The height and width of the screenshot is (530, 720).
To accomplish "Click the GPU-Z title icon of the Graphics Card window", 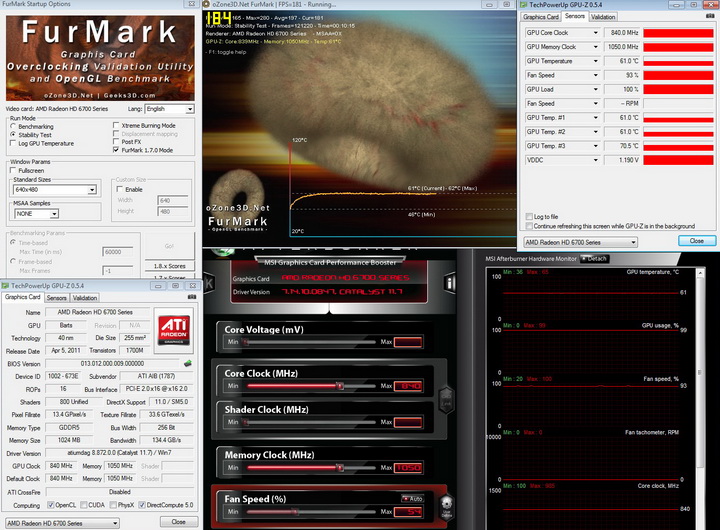I will tap(6, 286).
